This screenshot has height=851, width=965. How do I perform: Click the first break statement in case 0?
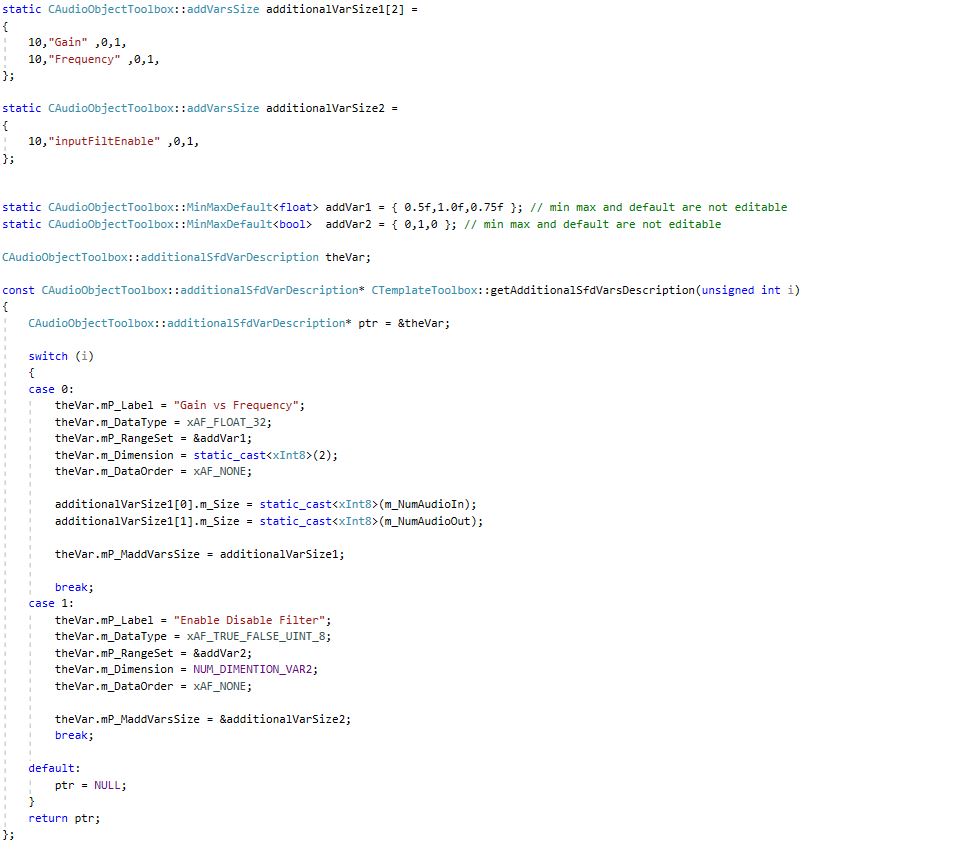74,588
